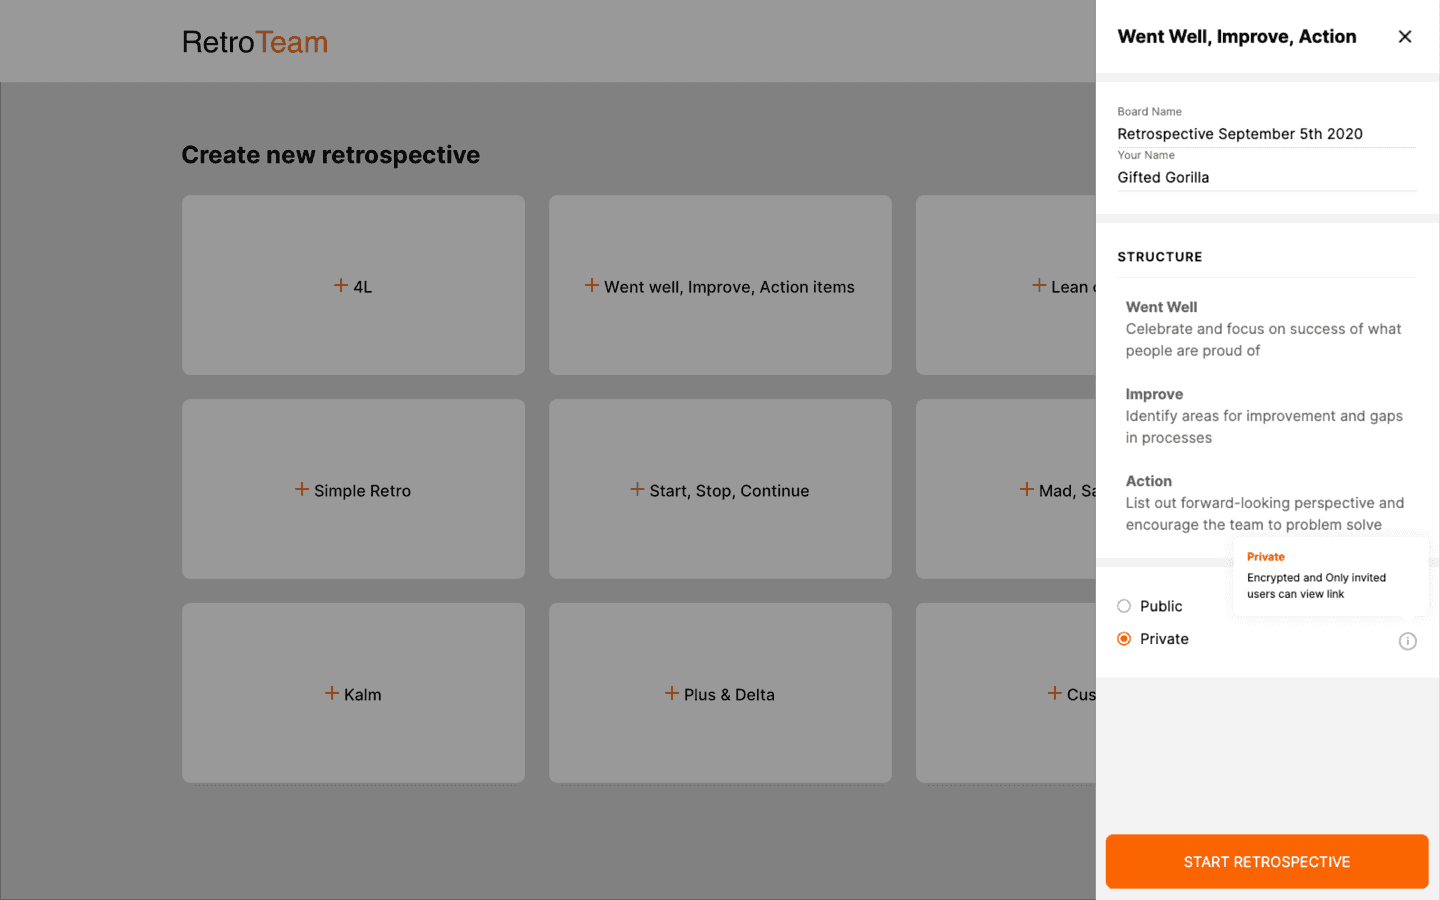Click plus icon on Simple Retro card

click(302, 489)
